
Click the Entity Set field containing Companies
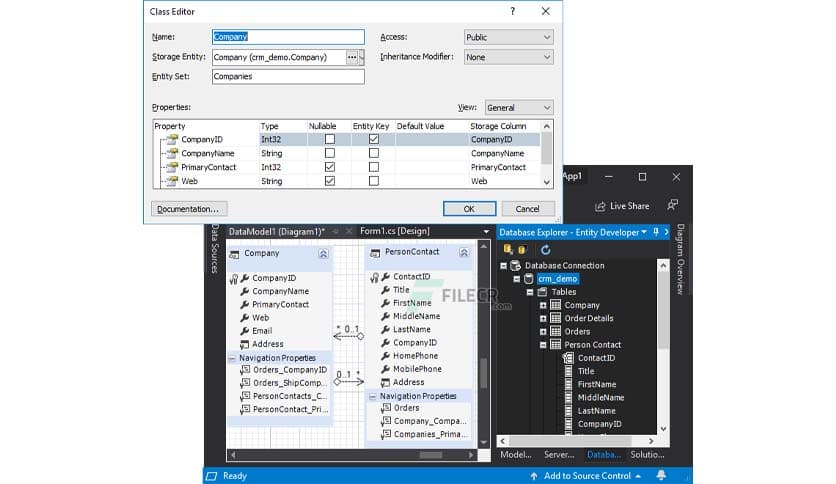[x=288, y=76]
